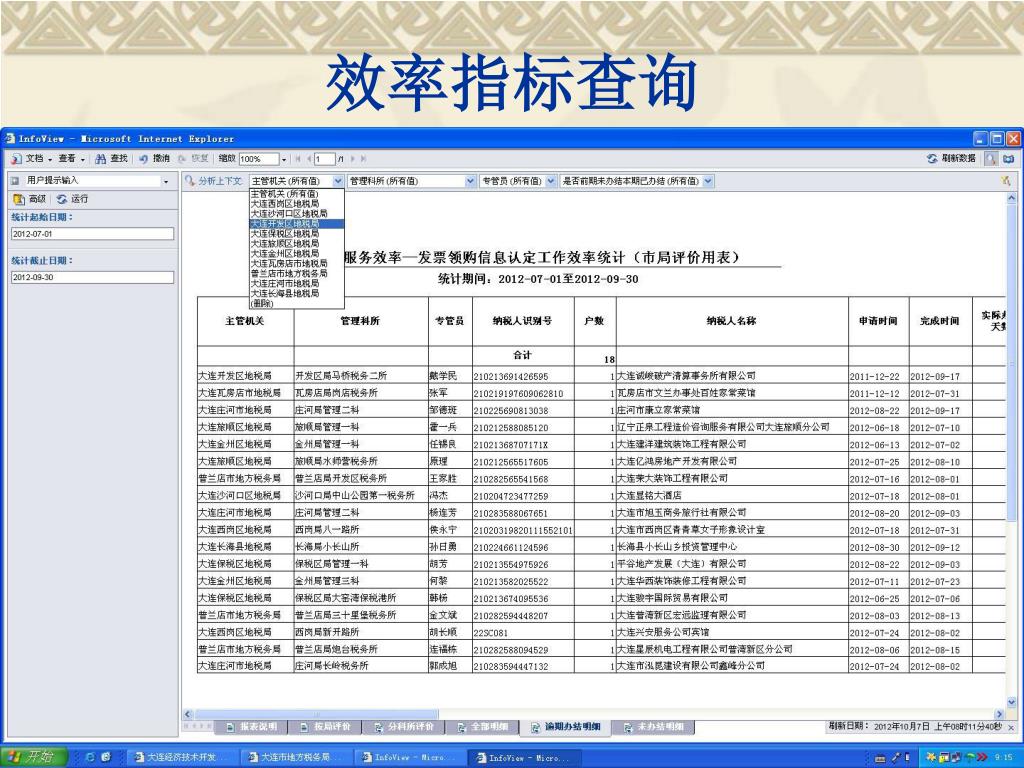Select 大连西岗区地税局 in the dropdown list
Screen dimensions: 1024x768
[x=296, y=204]
